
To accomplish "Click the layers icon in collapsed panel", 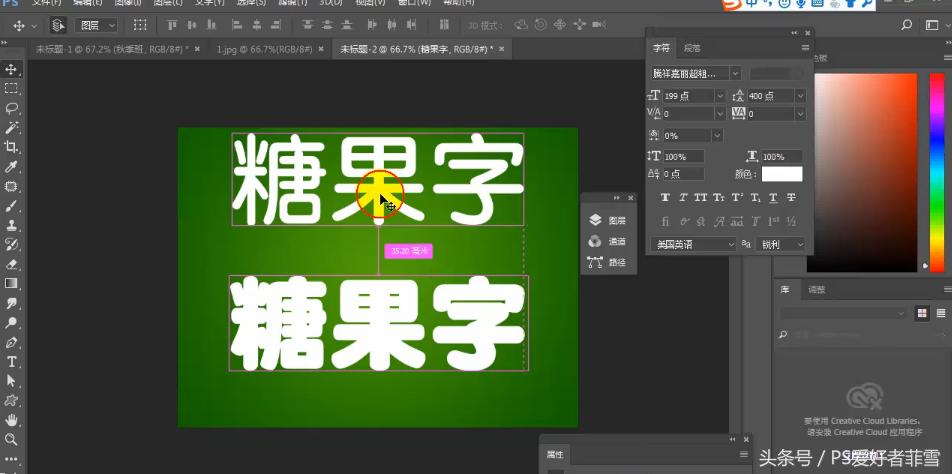I will (595, 220).
